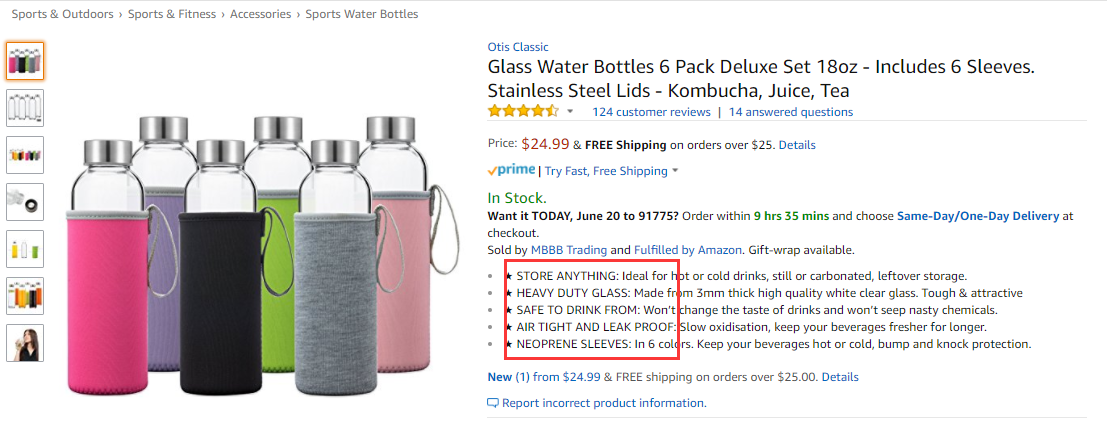The image size is (1107, 430).
Task: Click the star rating icons
Action: [523, 111]
